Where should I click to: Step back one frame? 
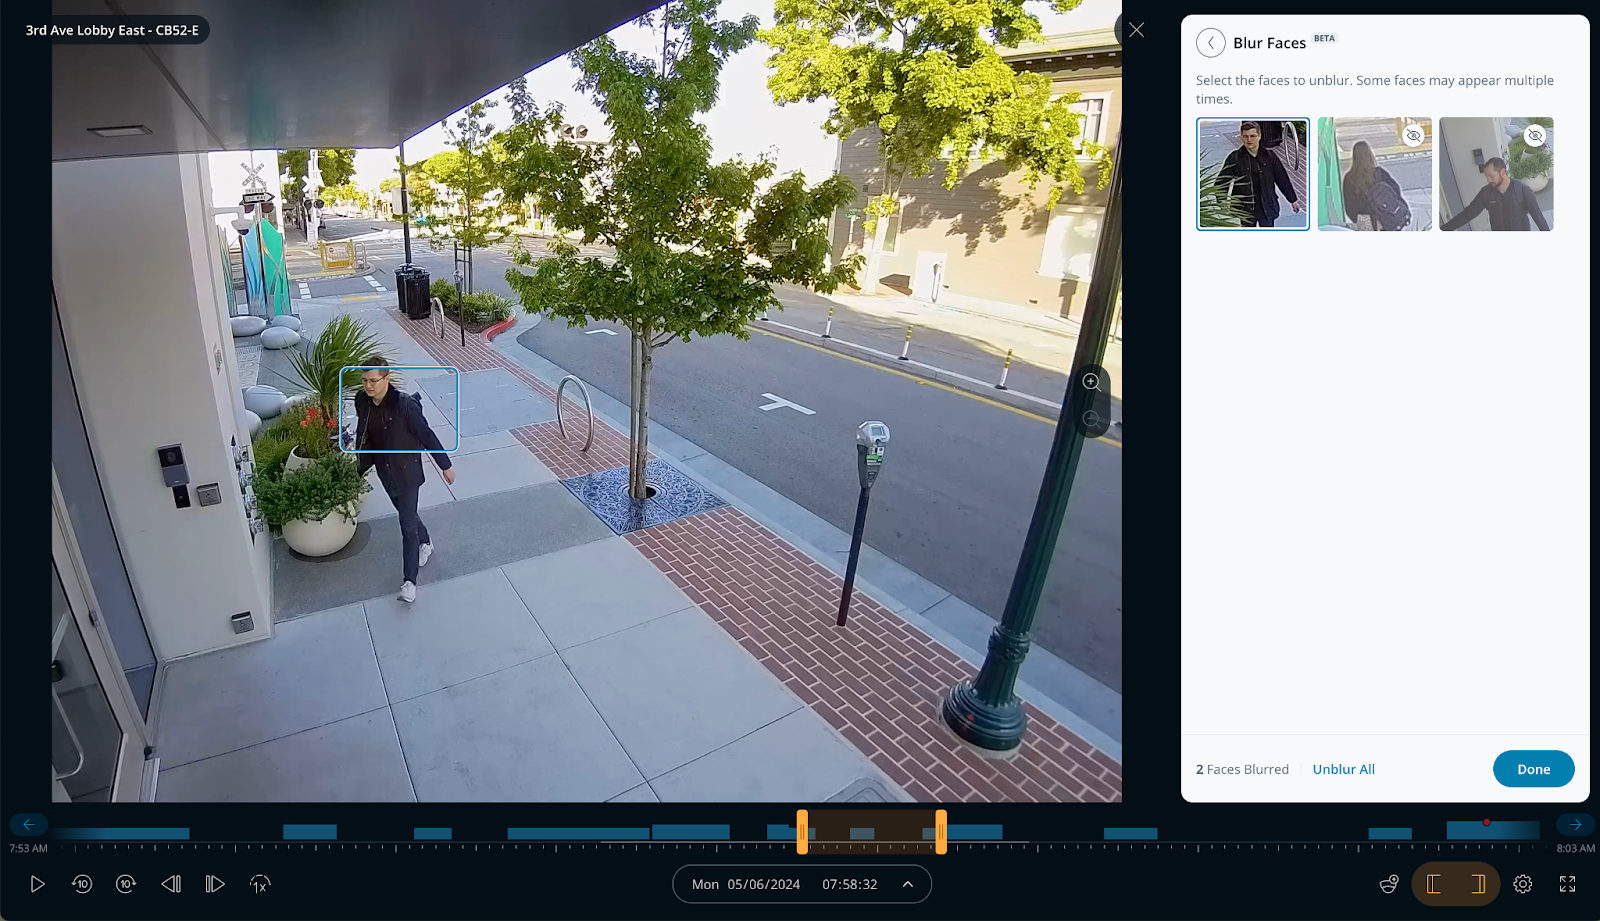171,884
